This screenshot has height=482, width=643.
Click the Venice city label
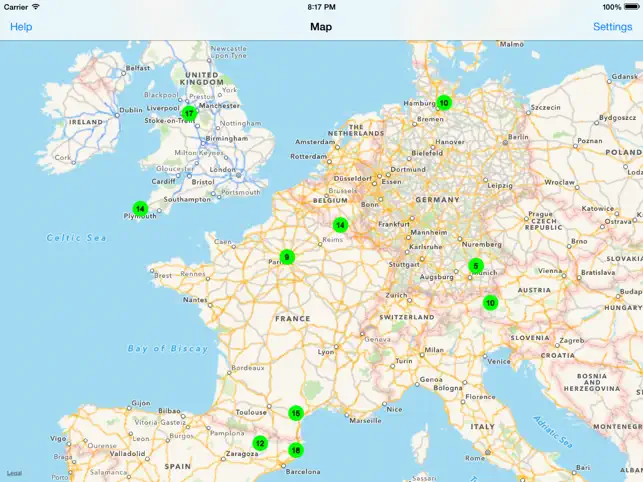click(499, 361)
